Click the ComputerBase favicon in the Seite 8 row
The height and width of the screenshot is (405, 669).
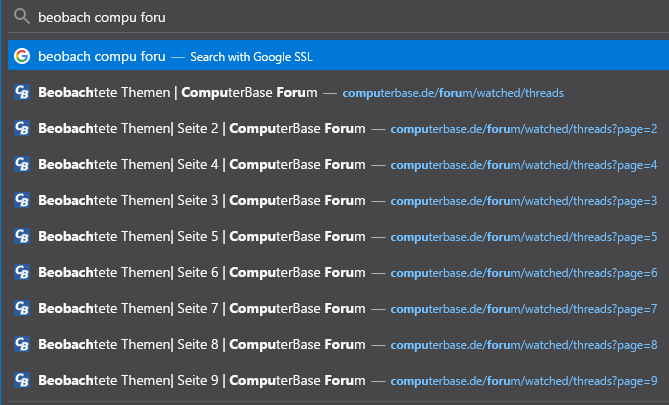pyautogui.click(x=22, y=344)
